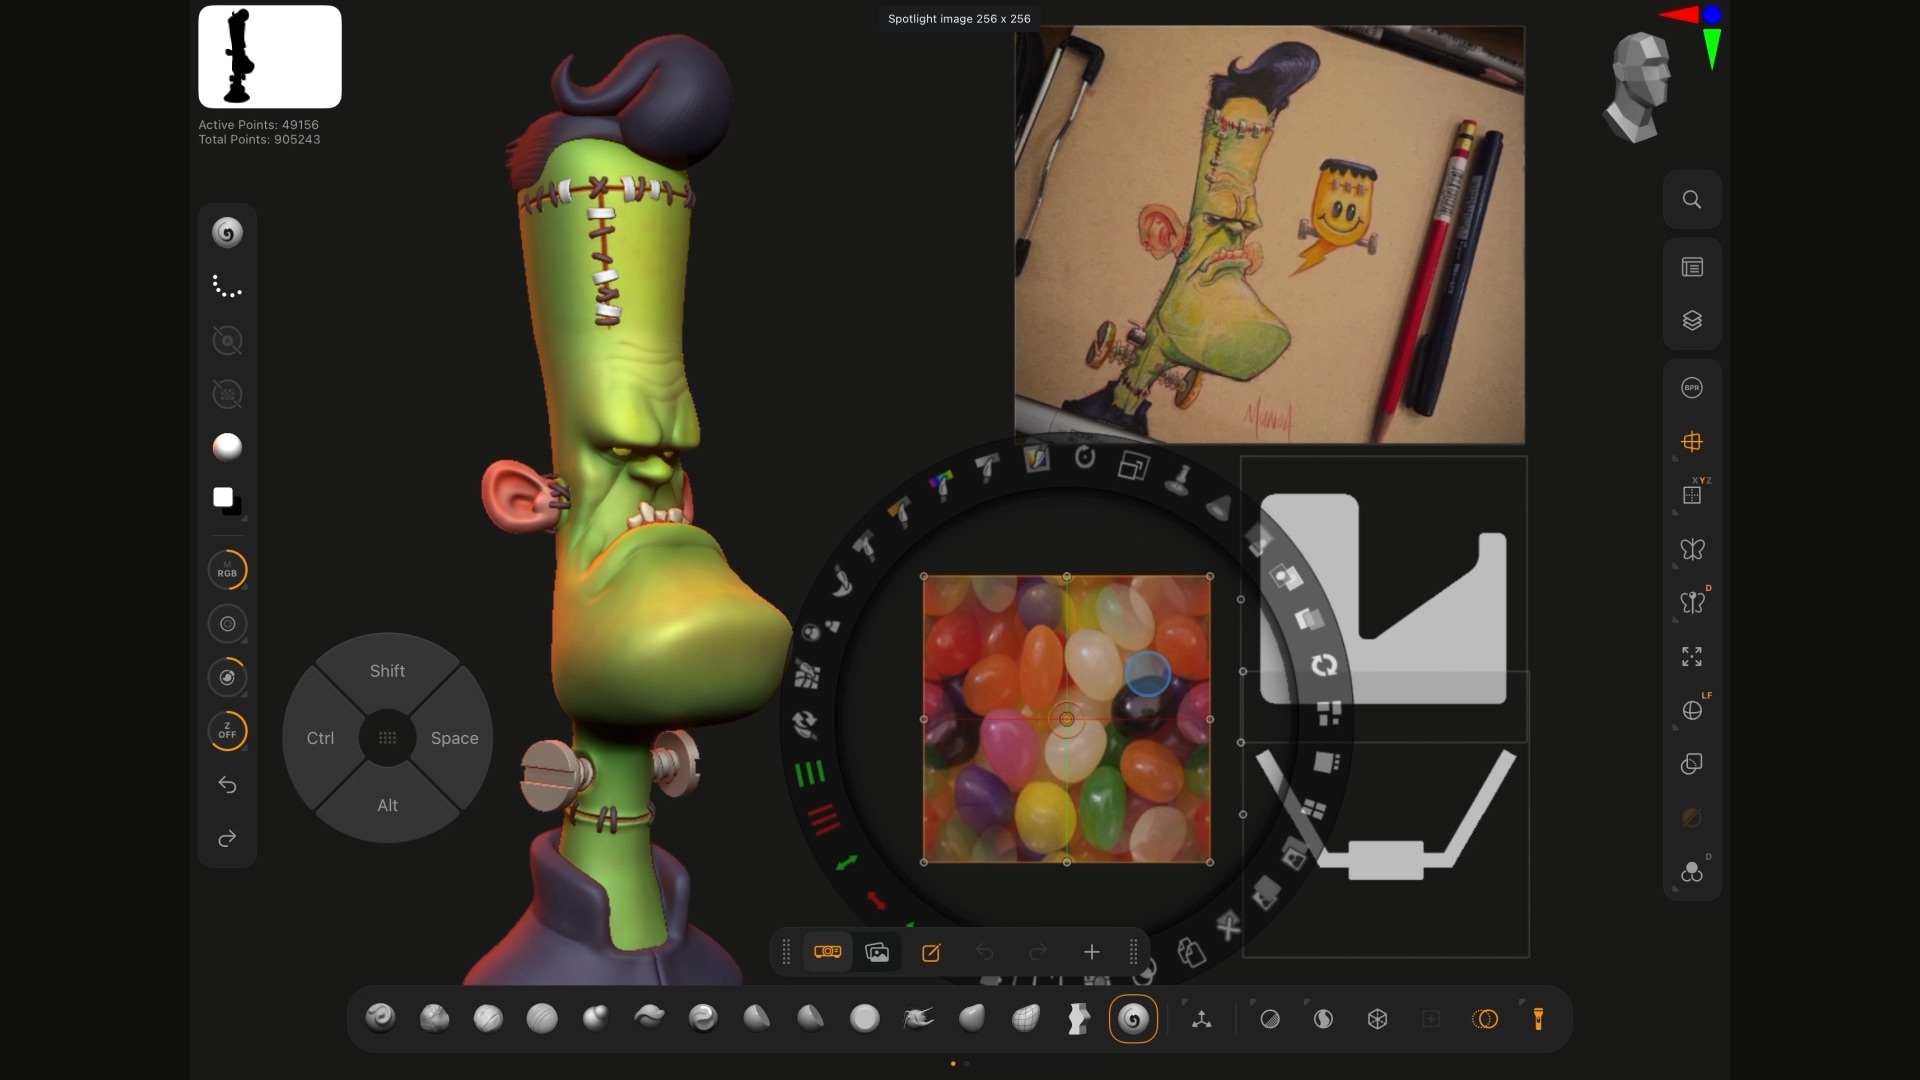The image size is (1920, 1080).
Task: Toggle the Z OFF sculpt mode button
Action: pos(227,731)
